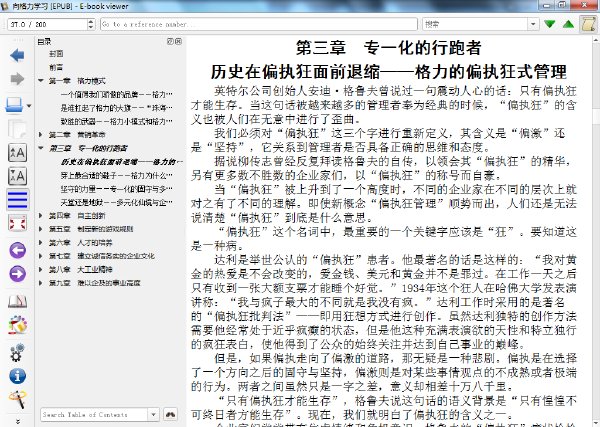Image resolution: width=600 pixels, height=427 pixels.
Task: Click the dictionary lookup magnifier icon
Action: coord(17,399)
